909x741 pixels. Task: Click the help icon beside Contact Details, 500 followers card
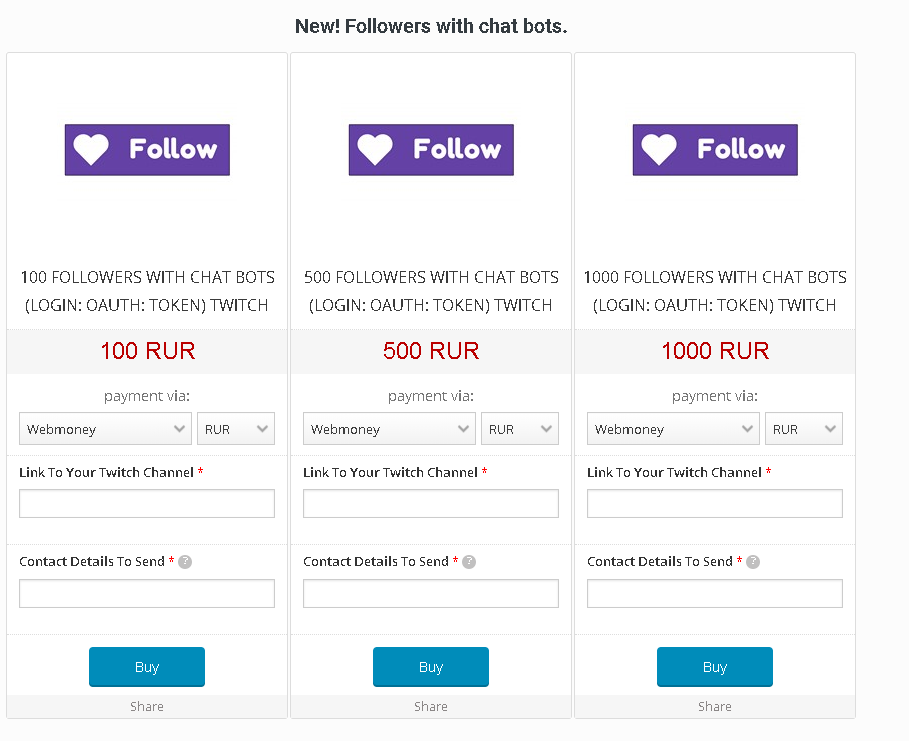pos(469,562)
